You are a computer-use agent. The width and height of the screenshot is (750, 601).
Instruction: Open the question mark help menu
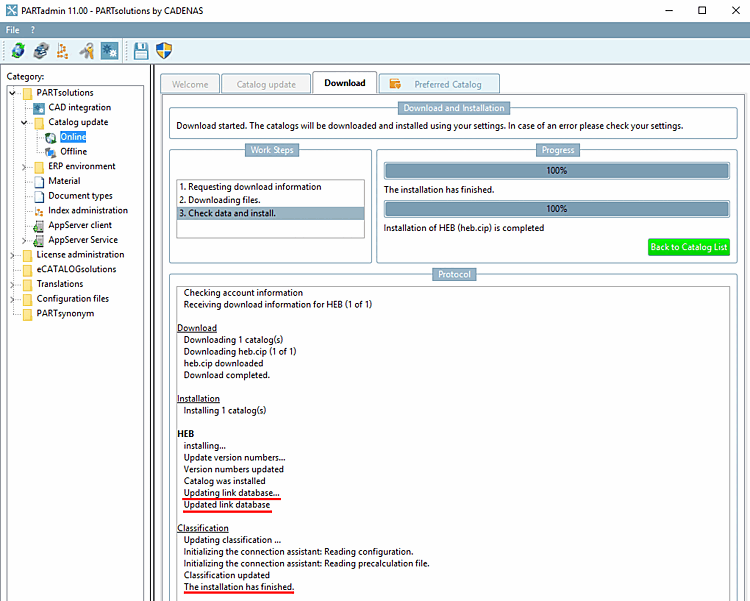(x=33, y=30)
